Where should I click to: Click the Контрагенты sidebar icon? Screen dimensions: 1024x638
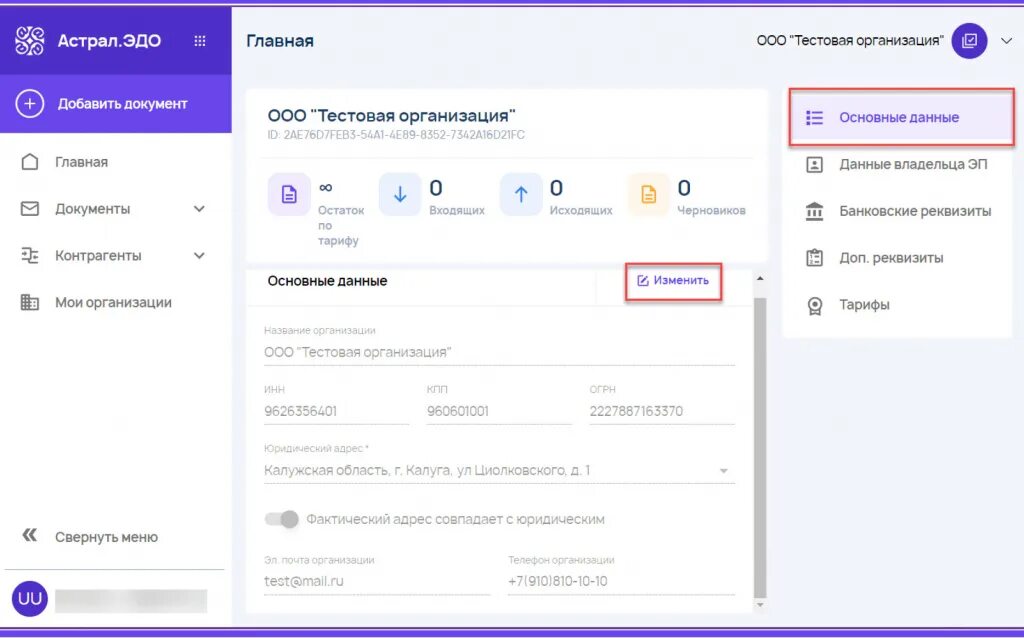click(29, 255)
